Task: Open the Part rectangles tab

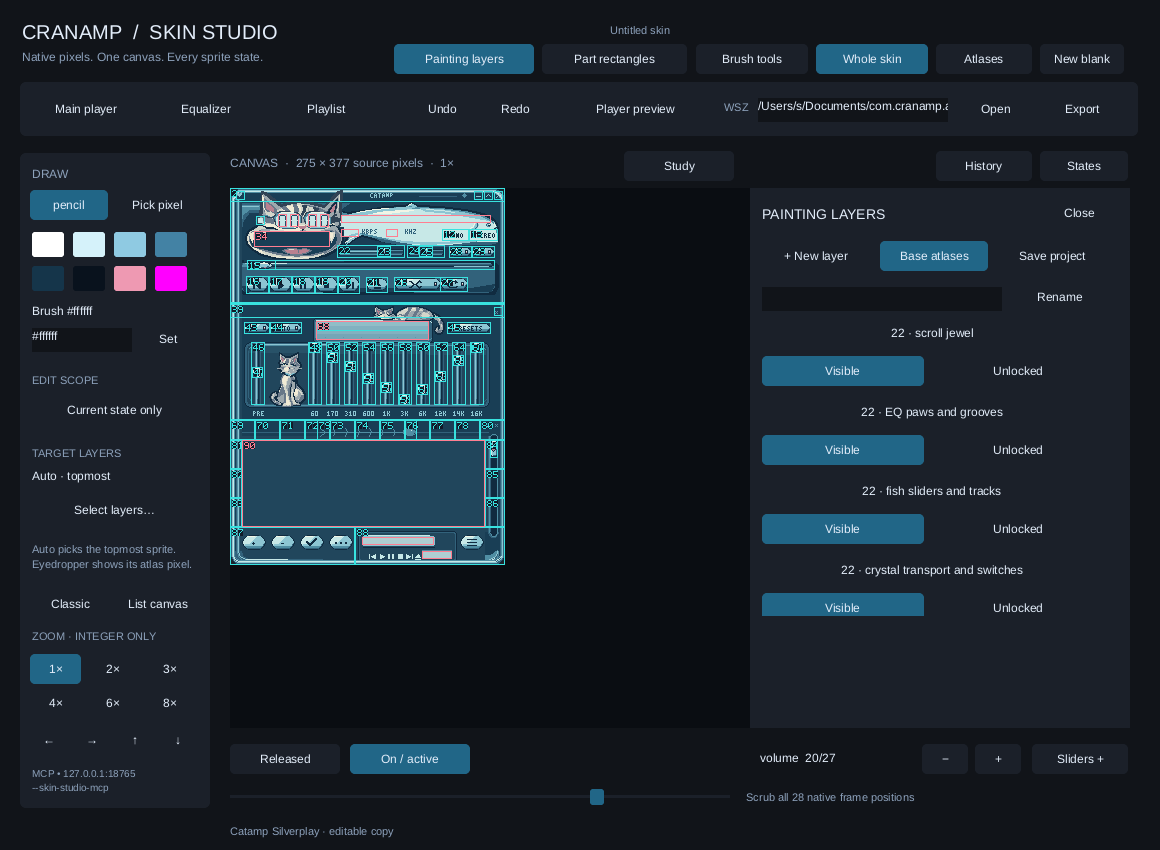Action: tap(614, 59)
